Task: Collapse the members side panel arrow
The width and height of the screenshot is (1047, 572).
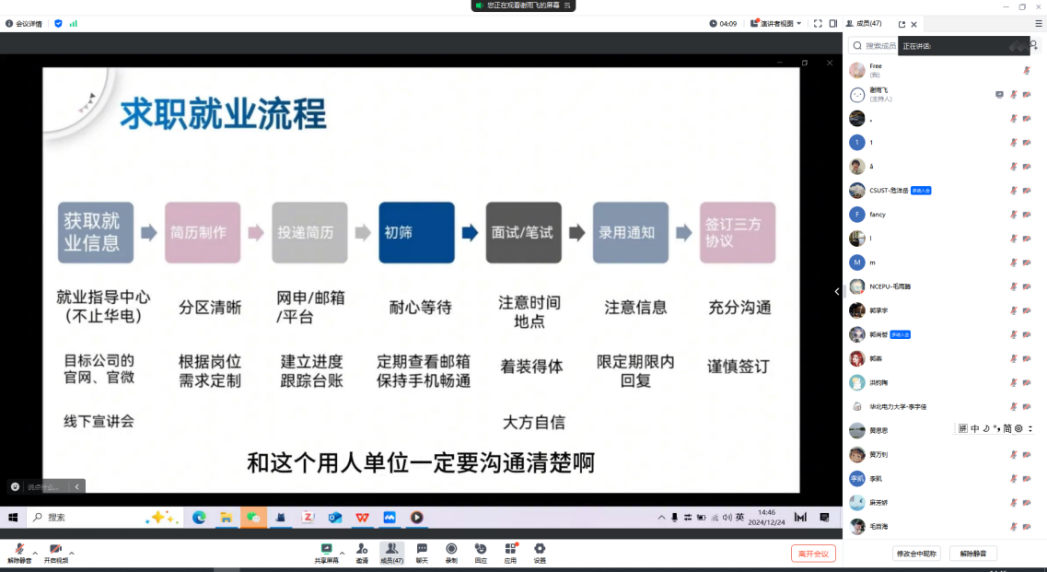Action: point(837,291)
